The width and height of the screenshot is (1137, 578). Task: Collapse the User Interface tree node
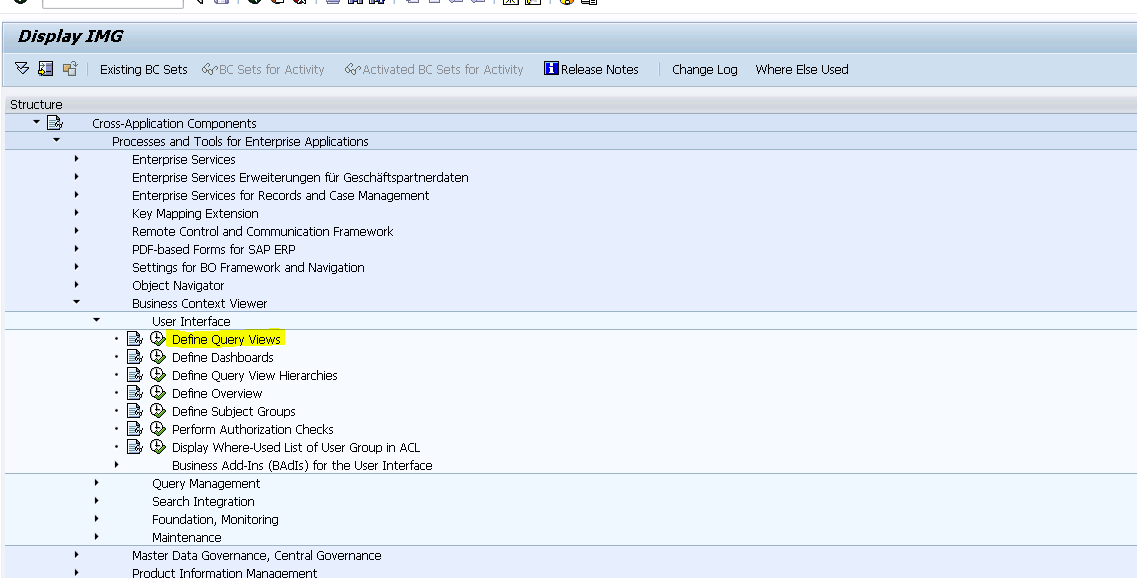click(97, 321)
